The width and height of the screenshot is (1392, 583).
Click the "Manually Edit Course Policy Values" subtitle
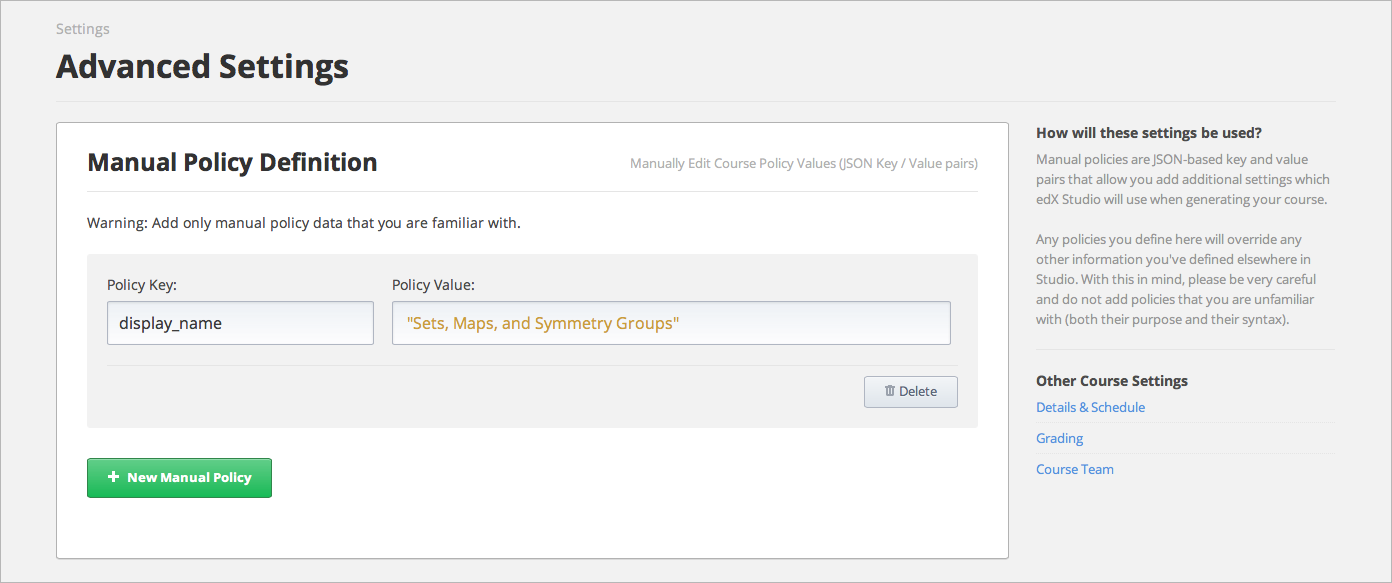pyautogui.click(x=803, y=163)
